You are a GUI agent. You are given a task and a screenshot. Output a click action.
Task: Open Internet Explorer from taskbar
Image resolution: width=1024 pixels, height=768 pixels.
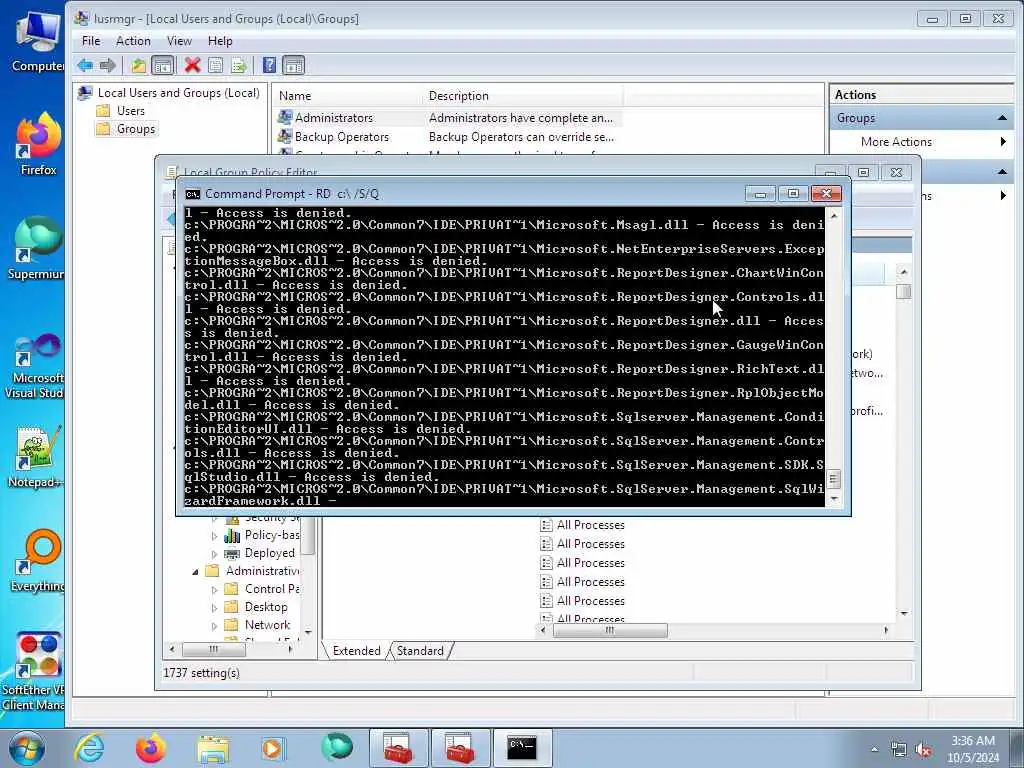pos(89,748)
